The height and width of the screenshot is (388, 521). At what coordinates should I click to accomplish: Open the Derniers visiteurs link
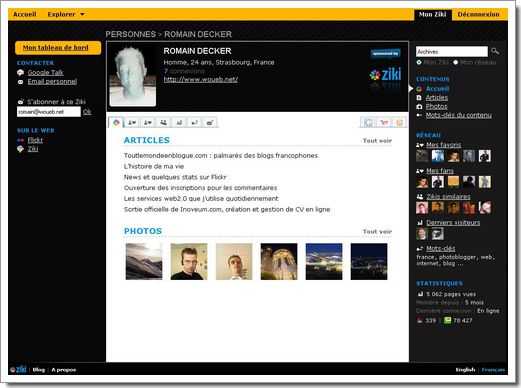[453, 223]
